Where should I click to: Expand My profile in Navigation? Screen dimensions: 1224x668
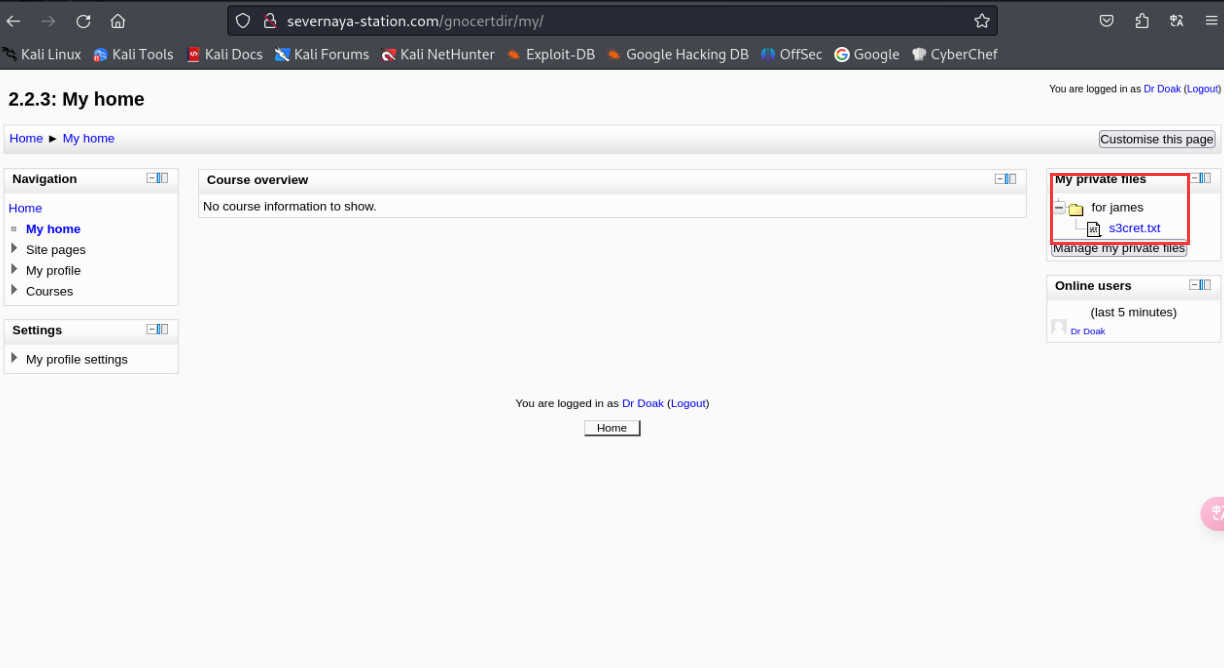[x=14, y=270]
